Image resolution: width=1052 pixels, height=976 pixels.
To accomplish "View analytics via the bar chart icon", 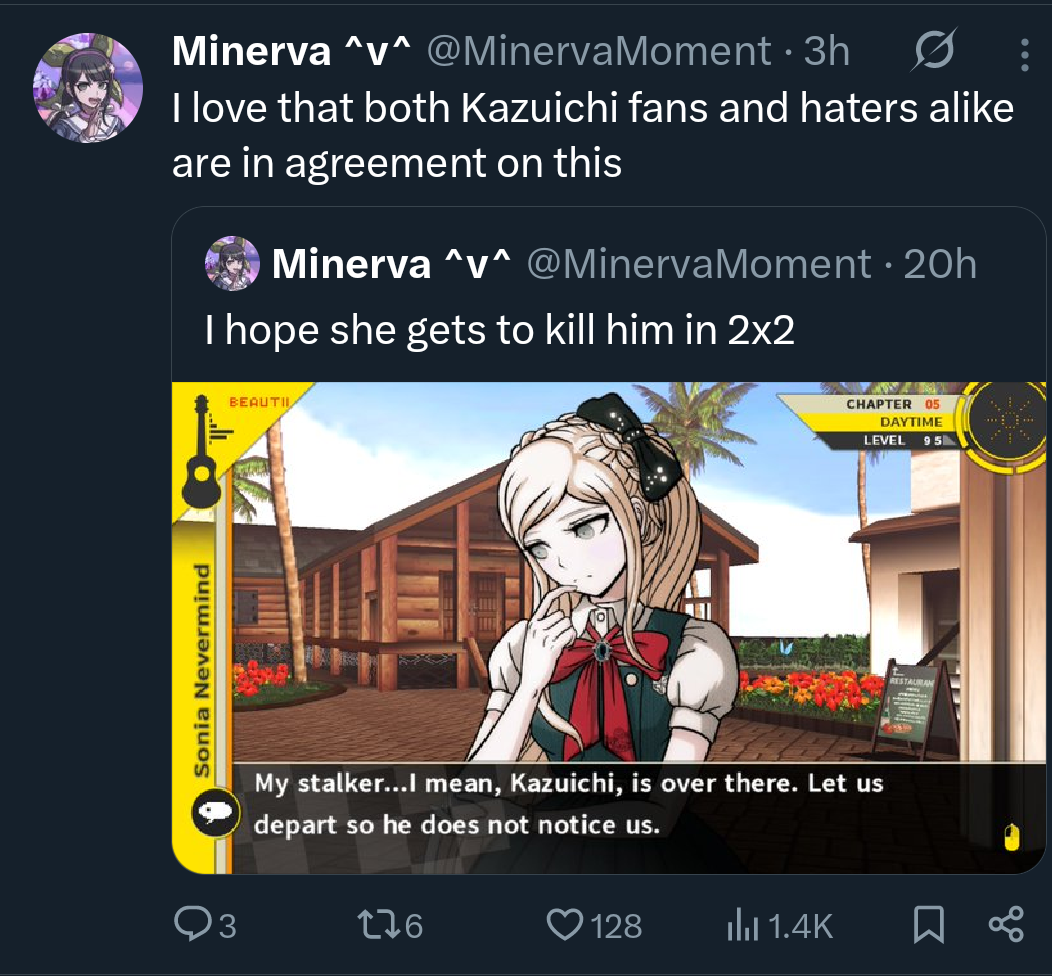I will 742,926.
